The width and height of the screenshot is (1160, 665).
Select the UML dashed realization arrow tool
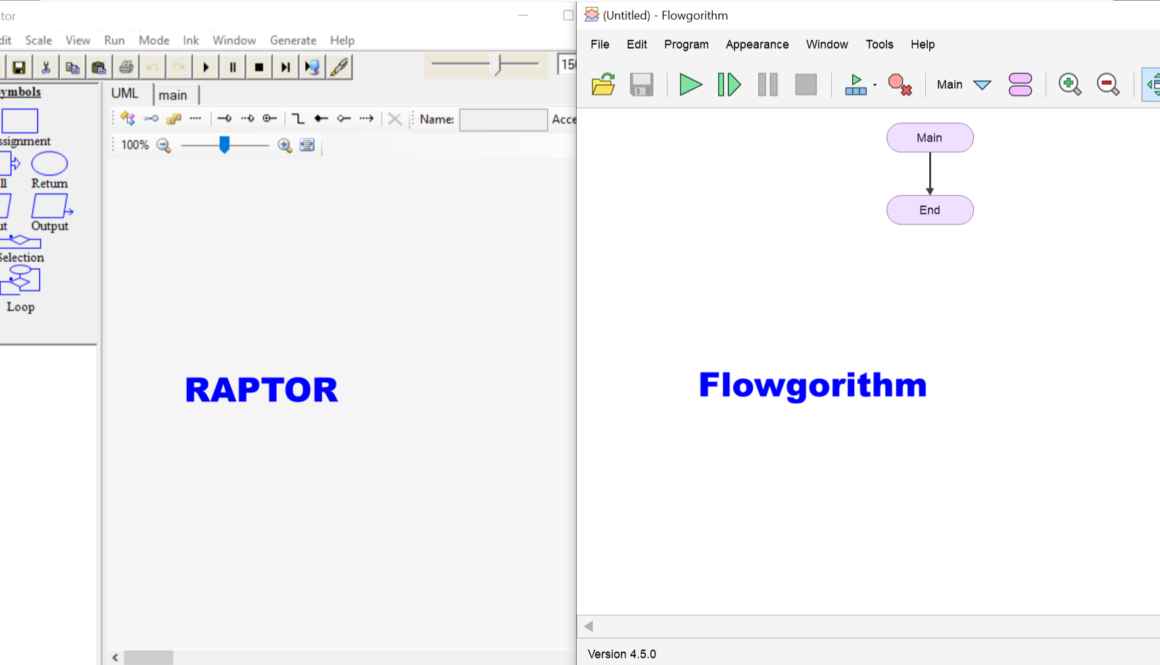coord(247,118)
